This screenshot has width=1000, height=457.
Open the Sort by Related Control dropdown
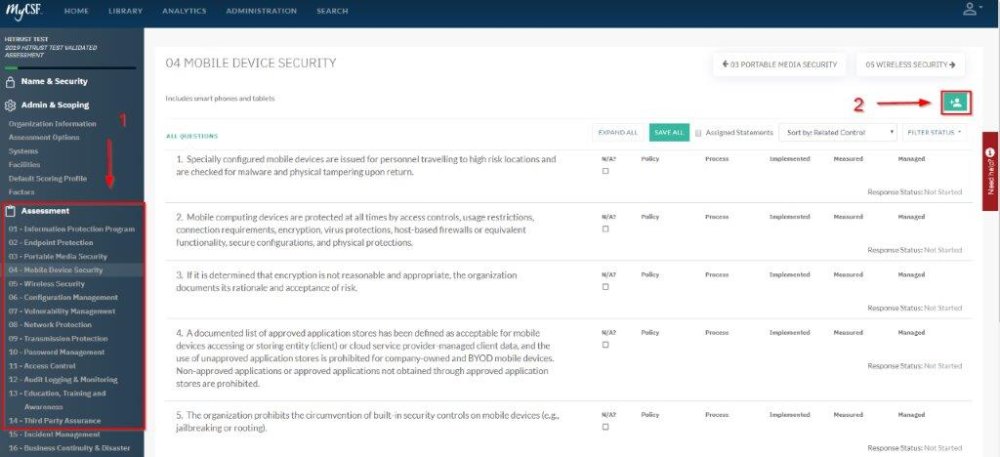838,132
